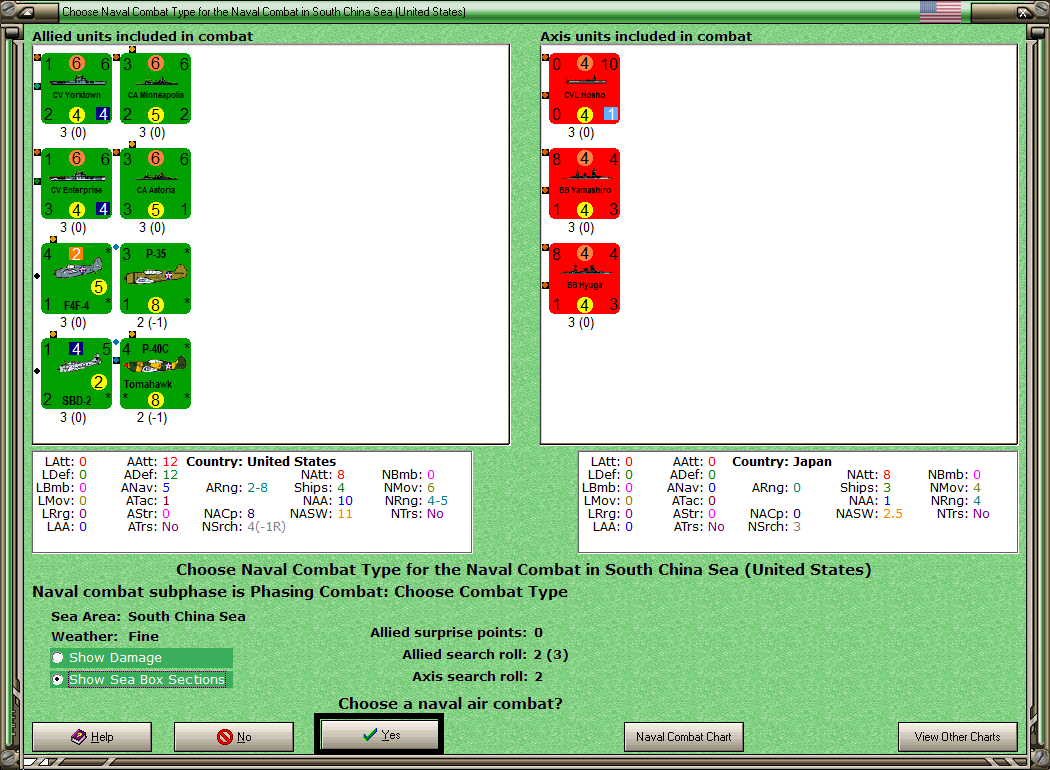
Task: Click the Axis search roll value
Action: point(538,676)
